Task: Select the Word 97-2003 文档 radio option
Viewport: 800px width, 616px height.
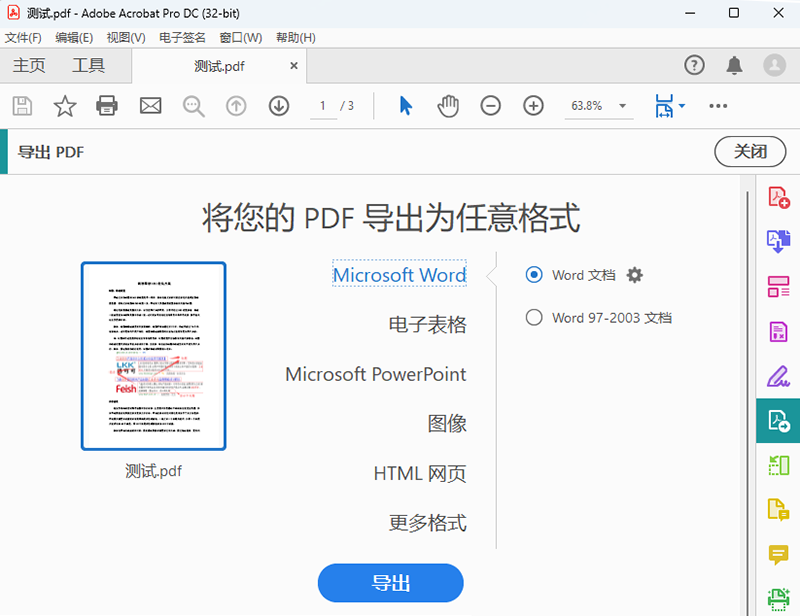Action: (534, 317)
